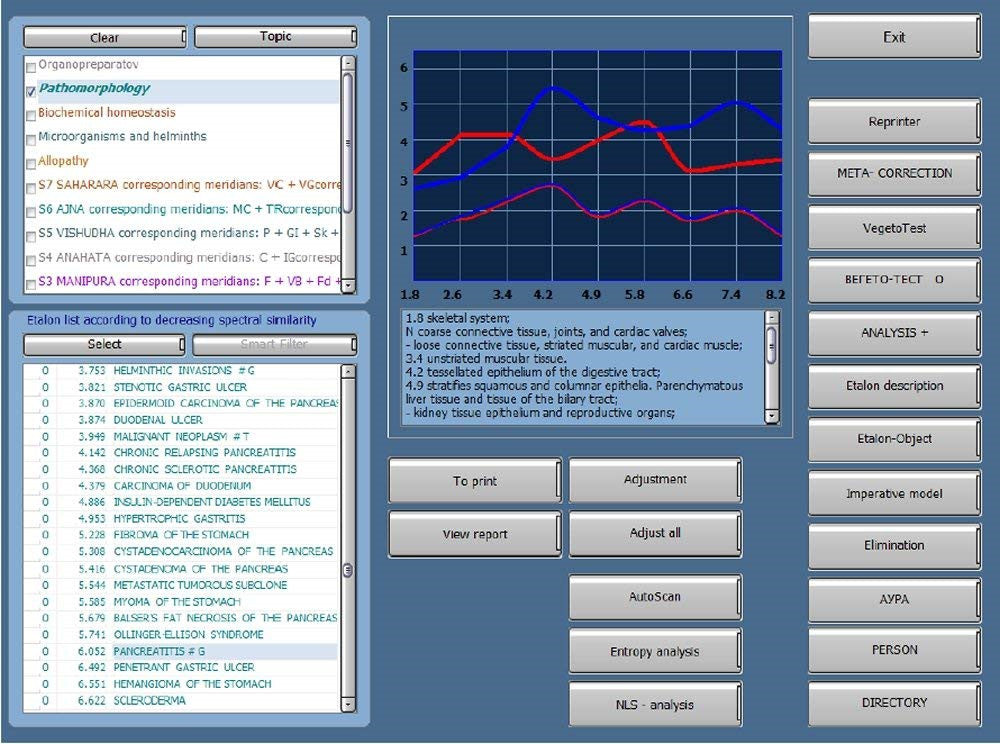Image resolution: width=1000 pixels, height=744 pixels.
Task: Run Entropy analysis
Action: tap(655, 651)
